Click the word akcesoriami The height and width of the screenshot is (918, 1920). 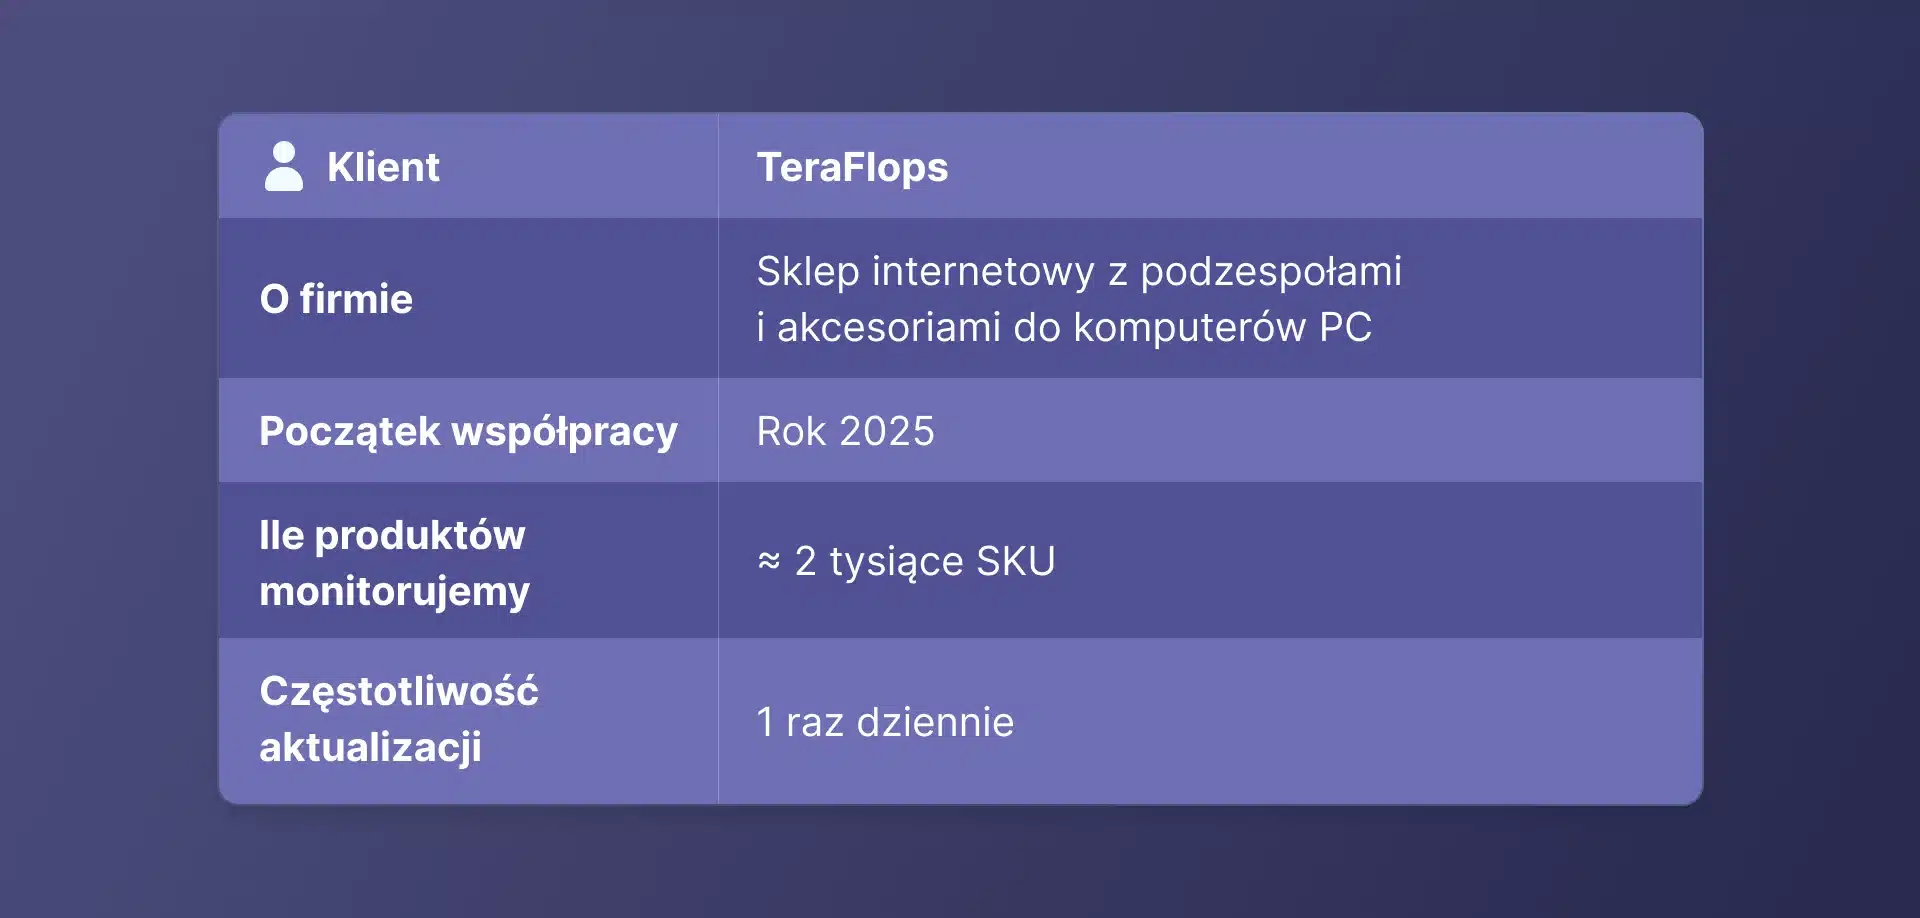coord(888,327)
